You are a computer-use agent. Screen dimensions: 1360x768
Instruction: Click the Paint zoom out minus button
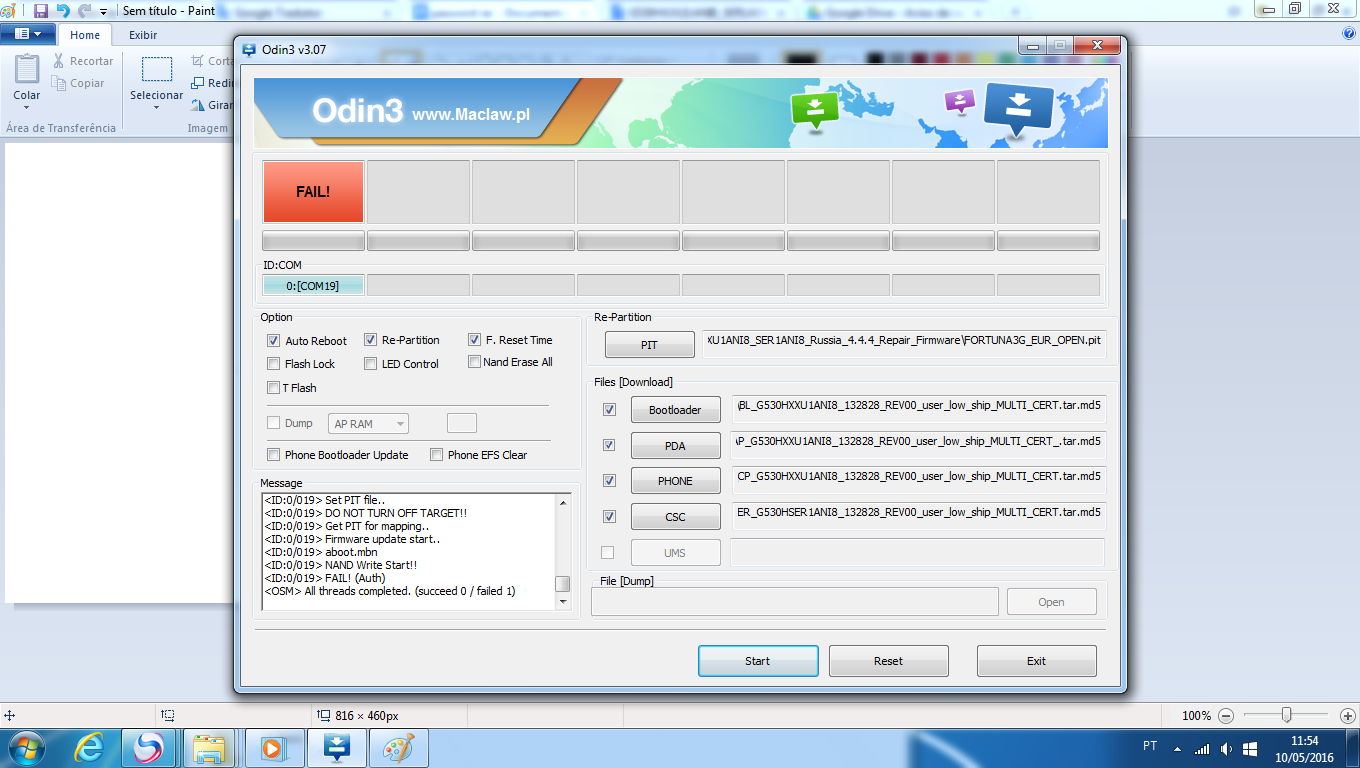pyautogui.click(x=1226, y=716)
